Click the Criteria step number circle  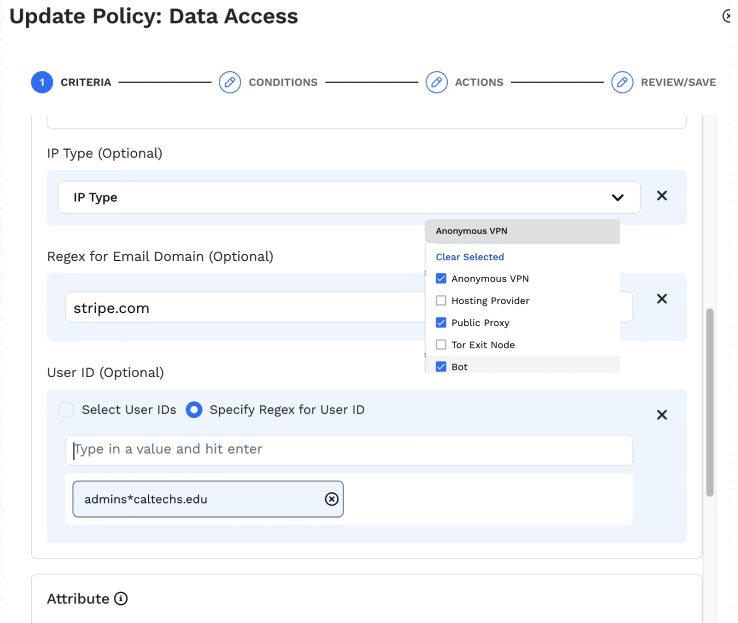coord(42,82)
